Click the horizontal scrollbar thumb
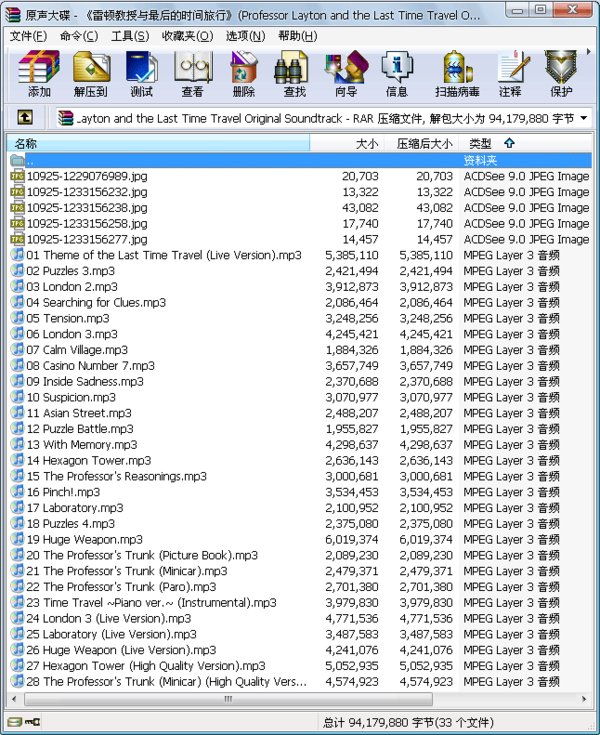This screenshot has width=600, height=735. 228,699
